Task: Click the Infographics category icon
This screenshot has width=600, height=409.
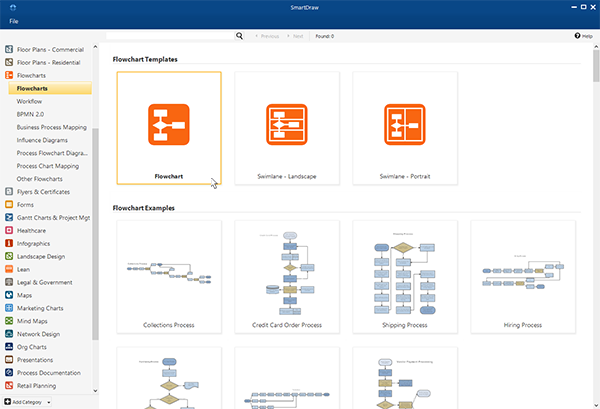Action: tap(9, 243)
